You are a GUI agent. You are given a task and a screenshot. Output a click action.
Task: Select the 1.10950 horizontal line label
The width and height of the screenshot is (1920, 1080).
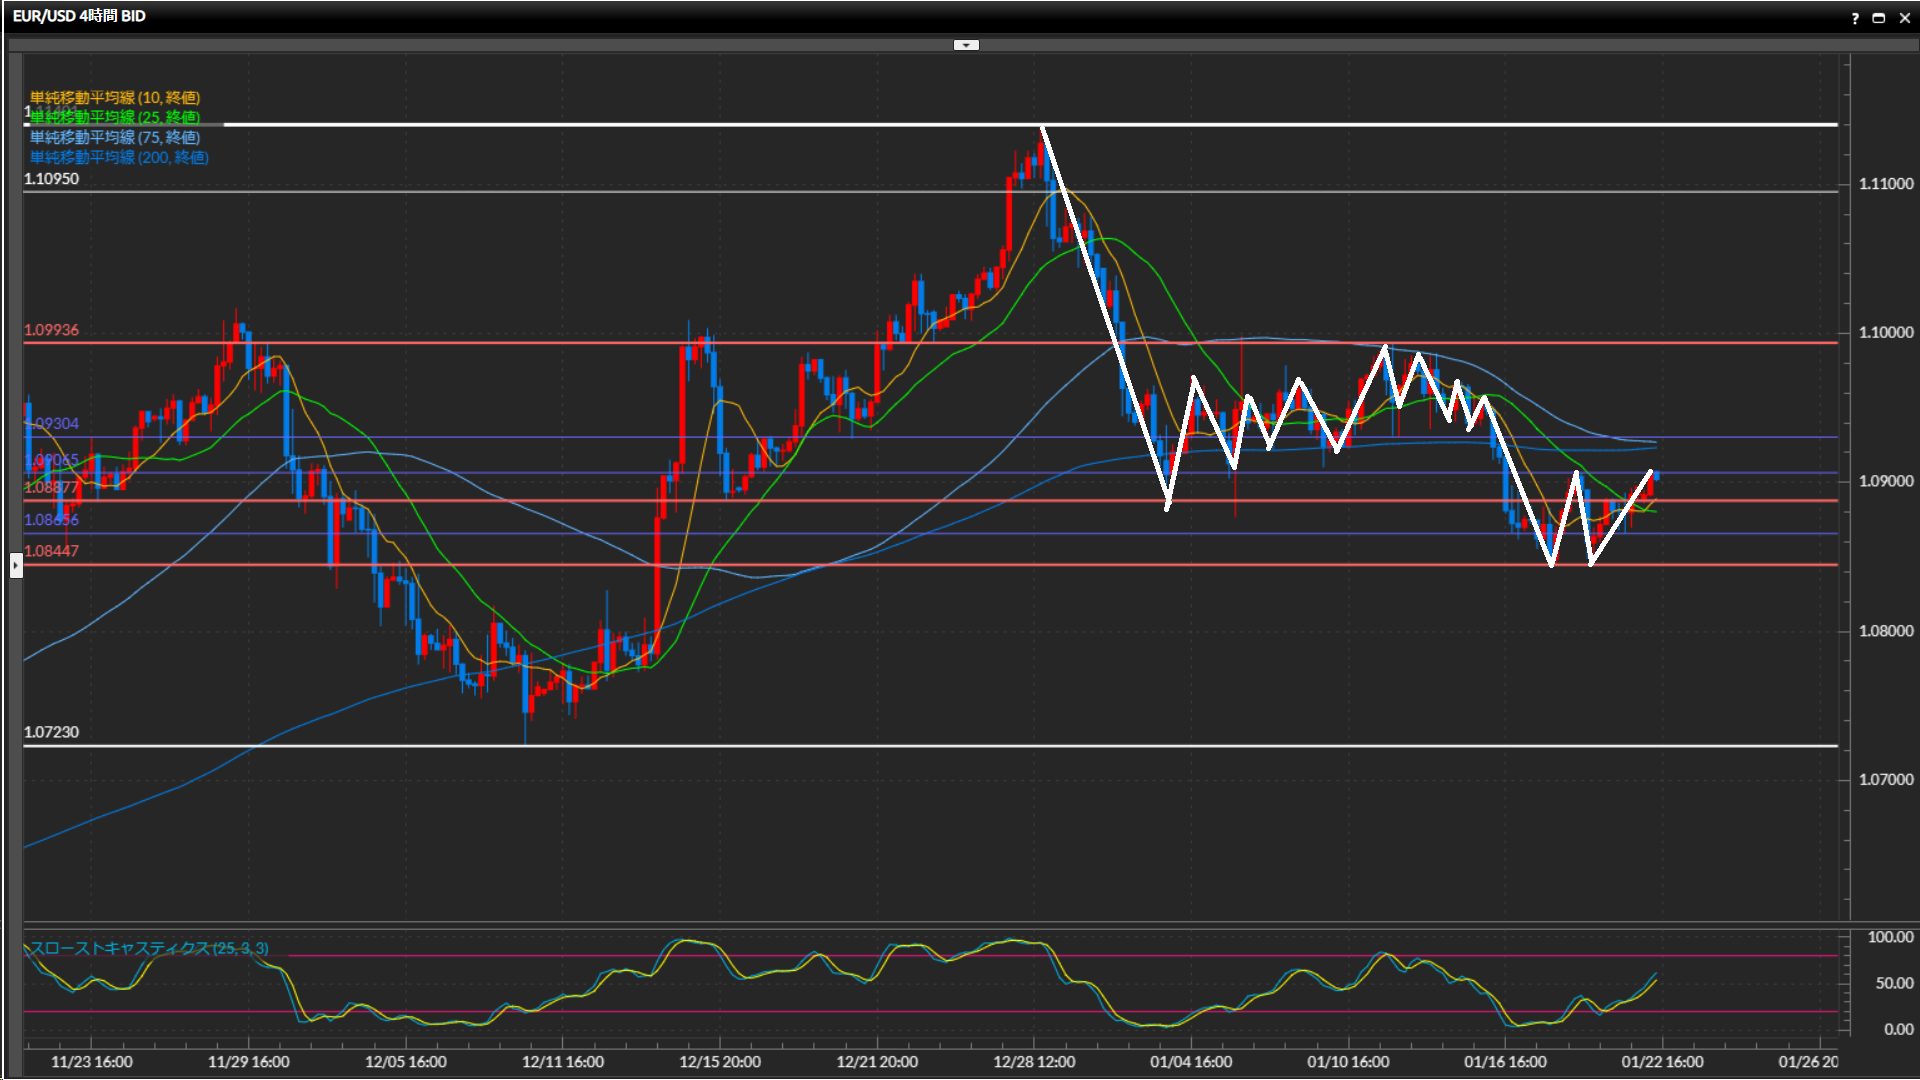(x=51, y=179)
